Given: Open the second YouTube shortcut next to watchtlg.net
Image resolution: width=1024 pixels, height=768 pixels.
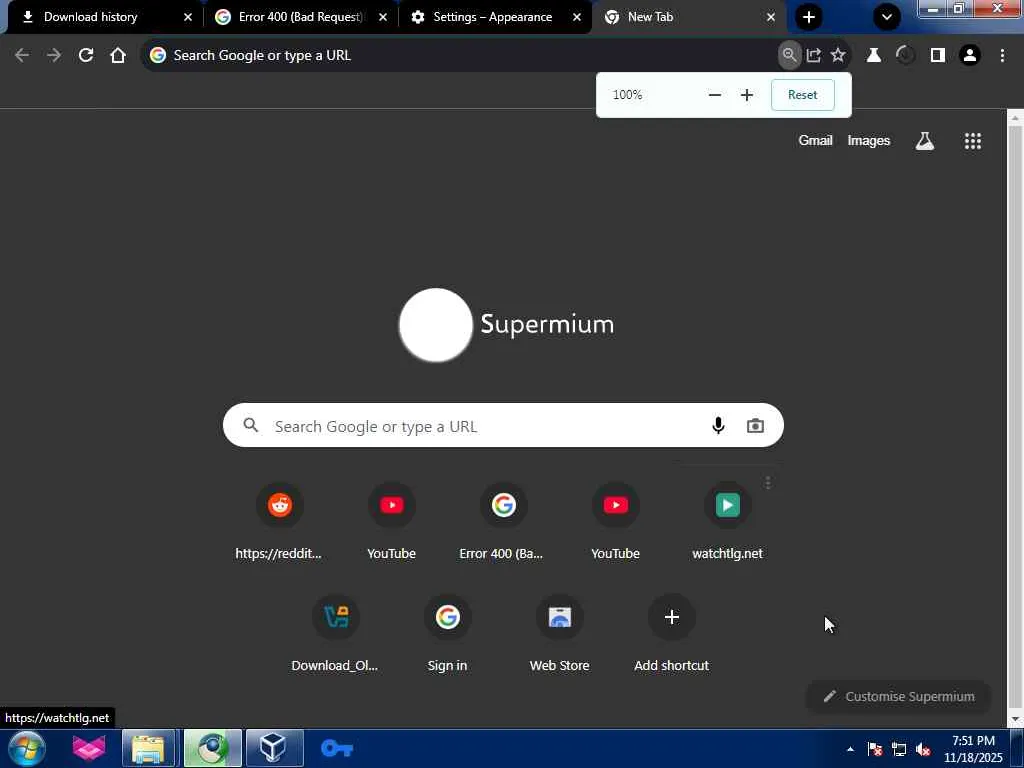Looking at the screenshot, I should point(615,521).
